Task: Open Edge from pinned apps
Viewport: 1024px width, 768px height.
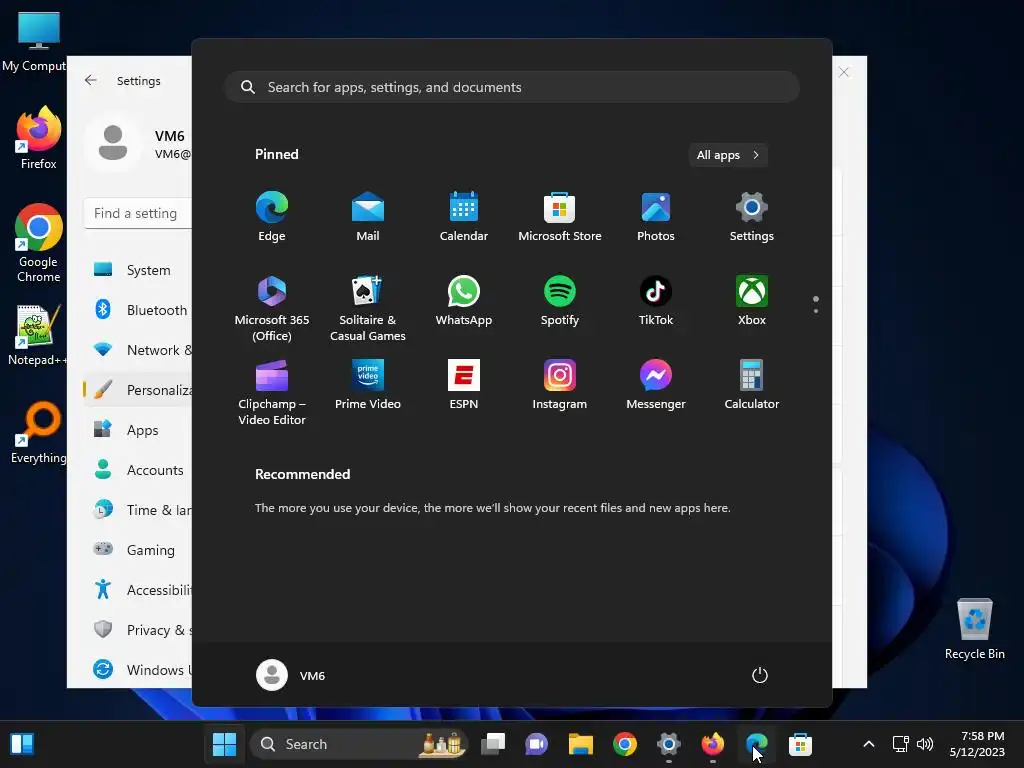Action: pos(272,216)
